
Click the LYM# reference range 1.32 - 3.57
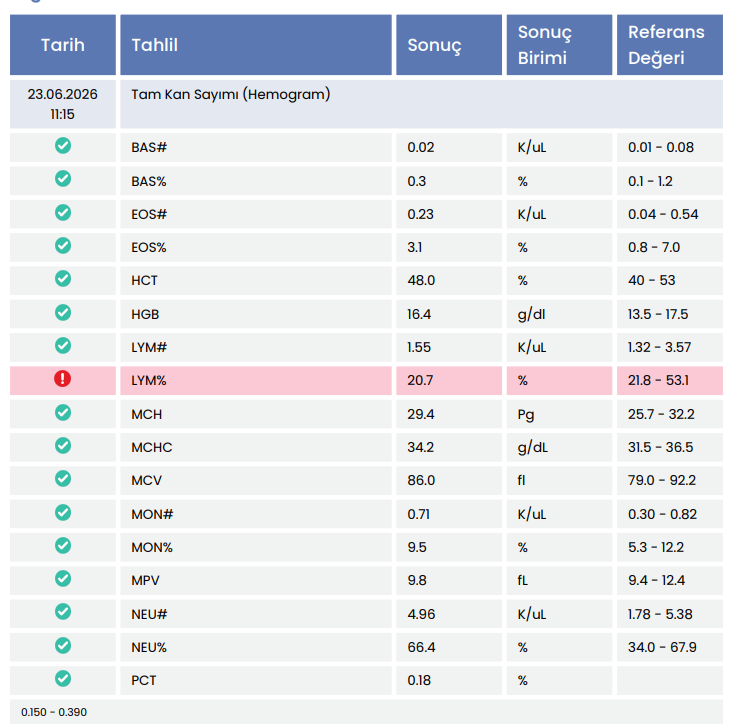[x=659, y=347]
